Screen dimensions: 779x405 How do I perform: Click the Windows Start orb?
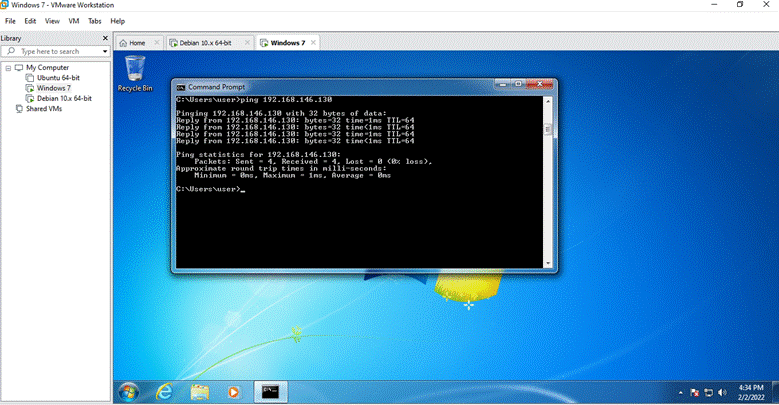(129, 392)
